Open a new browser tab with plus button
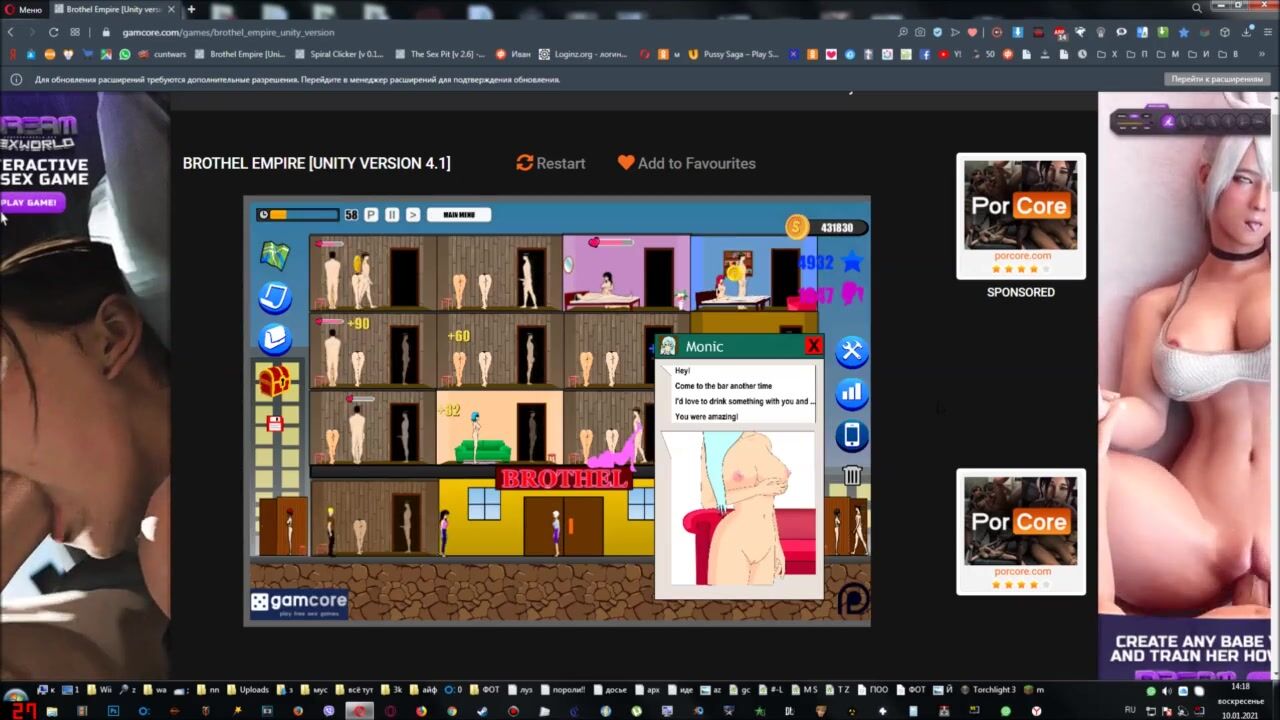 (x=191, y=9)
